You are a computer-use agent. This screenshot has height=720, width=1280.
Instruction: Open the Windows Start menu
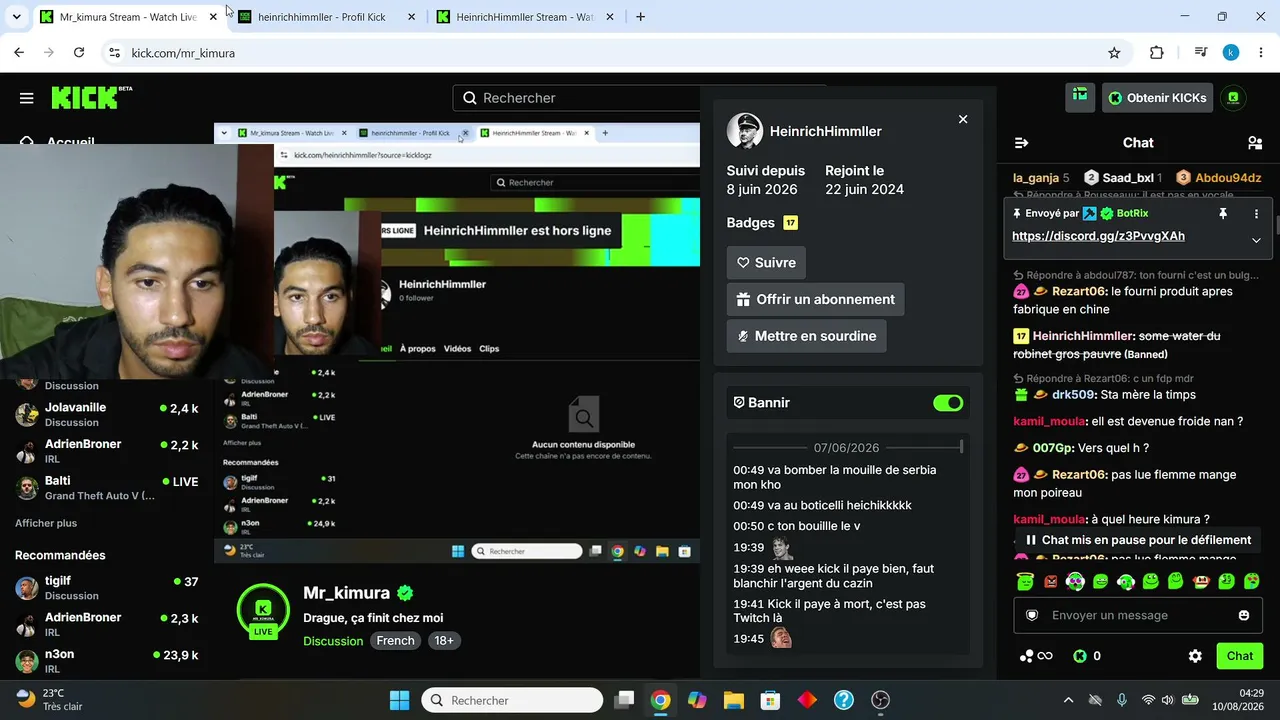point(399,700)
